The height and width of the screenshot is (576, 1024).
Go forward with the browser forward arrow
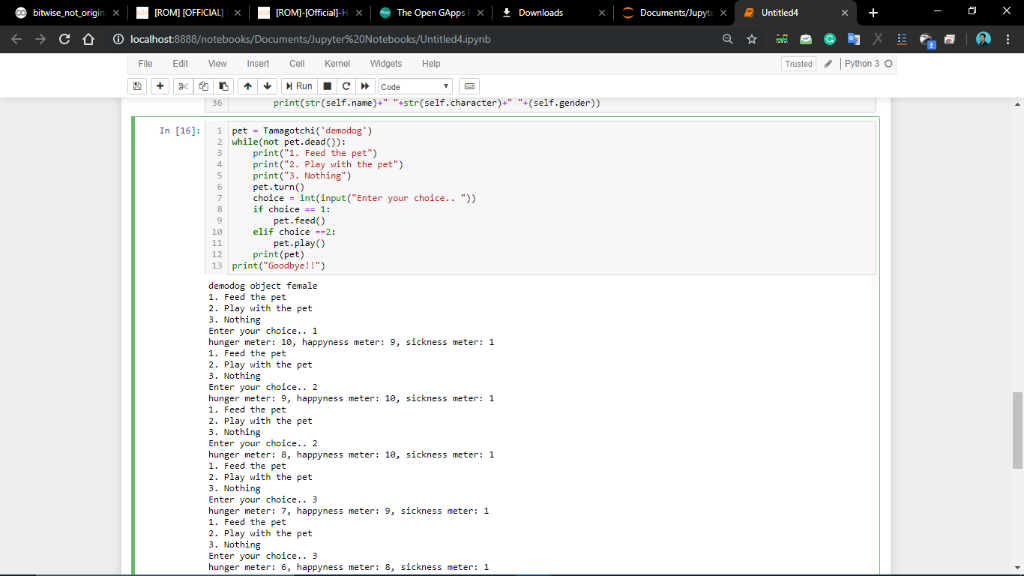tap(40, 39)
